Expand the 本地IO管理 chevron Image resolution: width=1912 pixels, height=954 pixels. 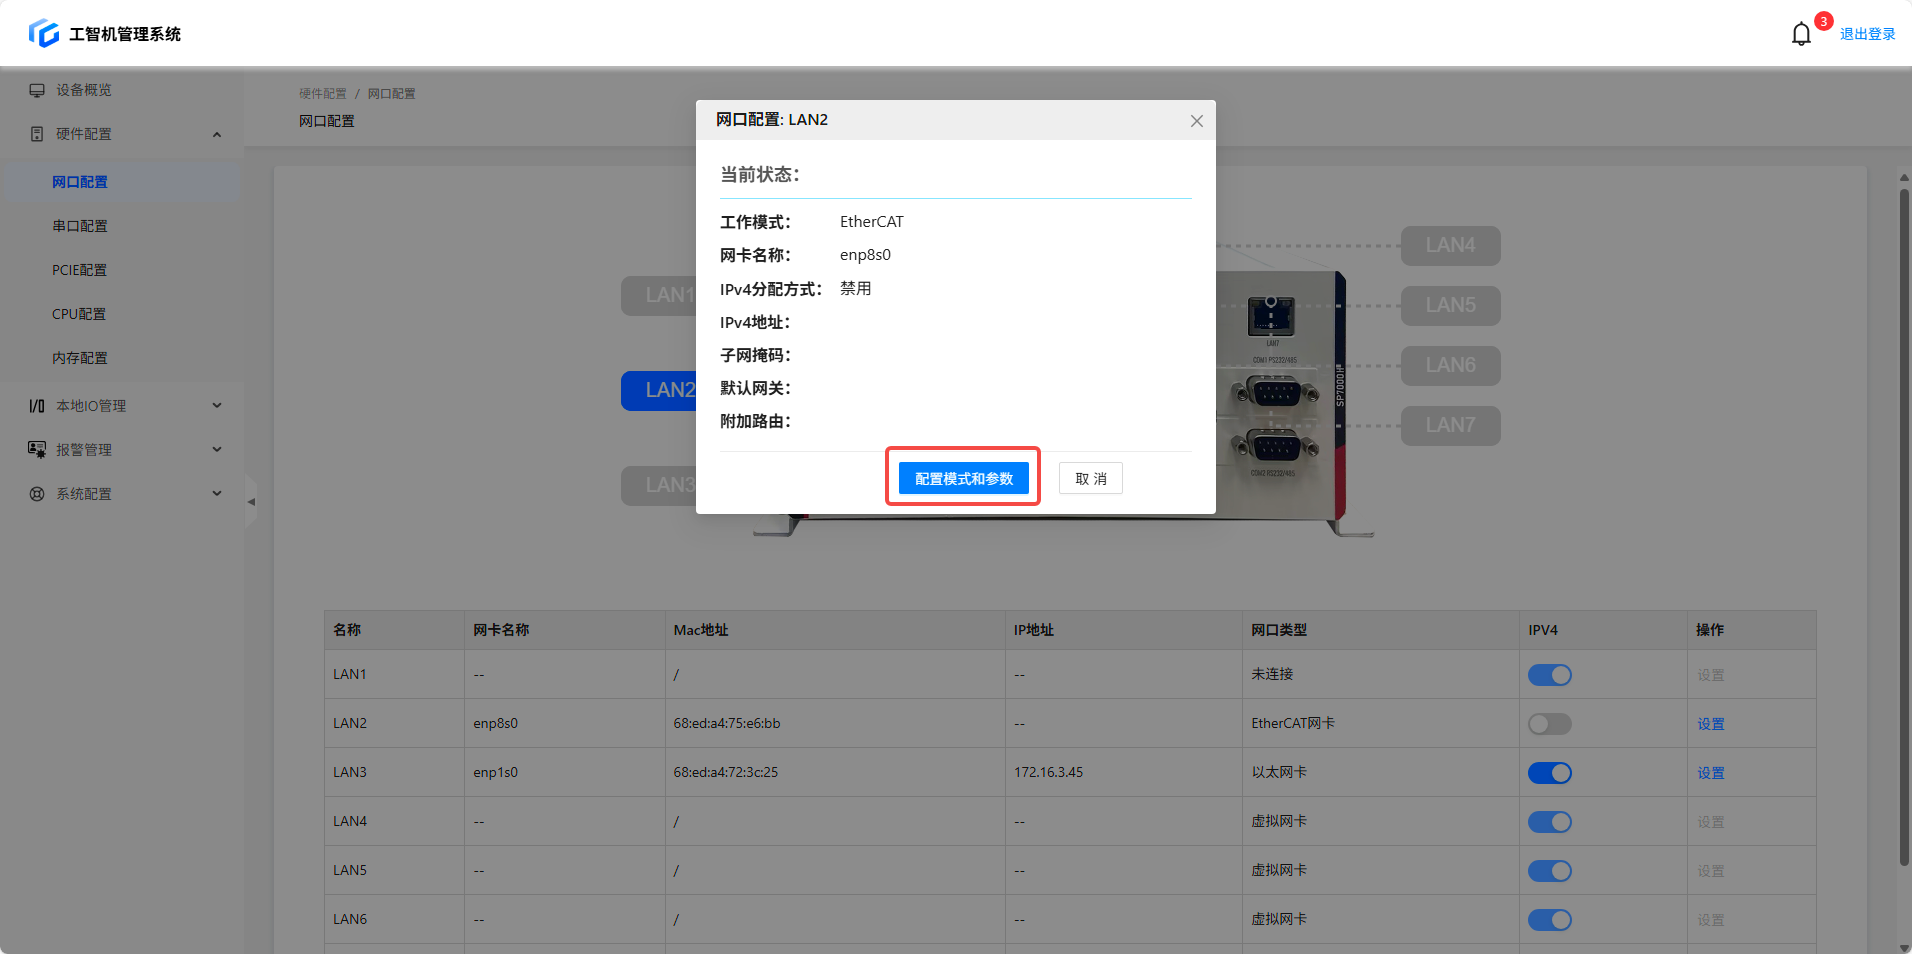(217, 406)
